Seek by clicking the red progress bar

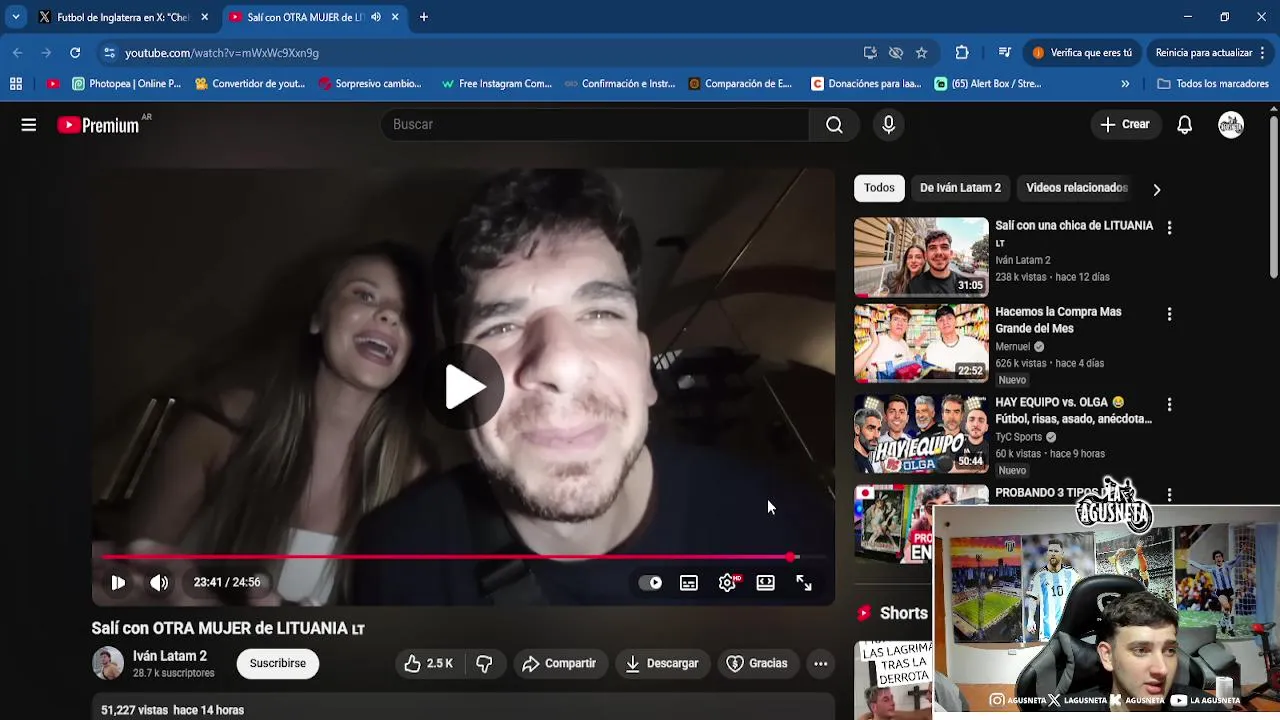[445, 557]
